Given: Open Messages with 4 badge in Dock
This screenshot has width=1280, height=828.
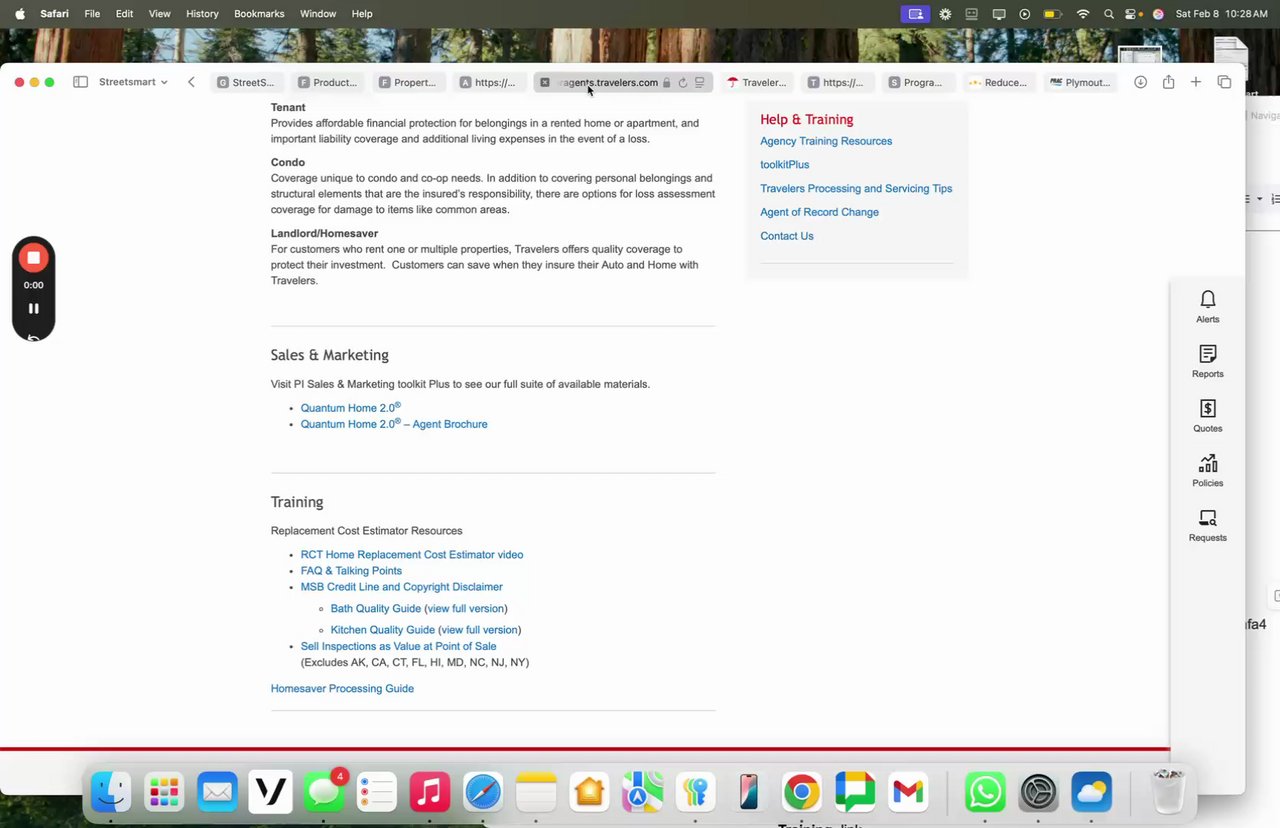Looking at the screenshot, I should (324, 792).
